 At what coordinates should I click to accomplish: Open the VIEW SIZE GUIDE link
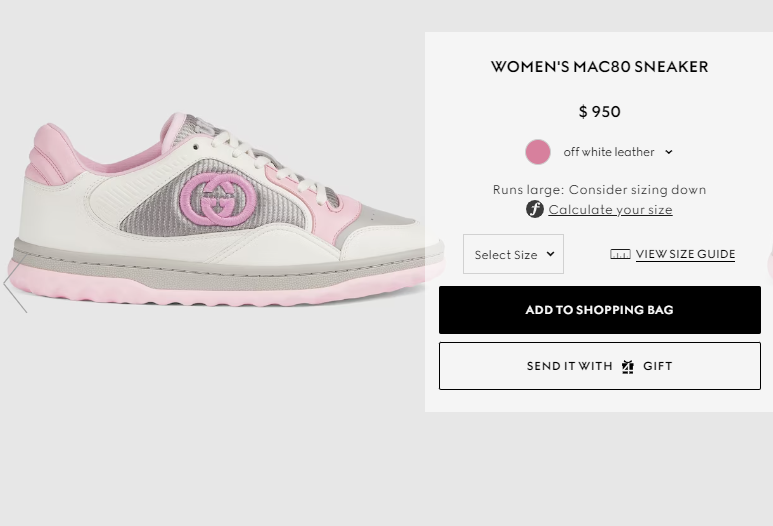pyautogui.click(x=685, y=254)
